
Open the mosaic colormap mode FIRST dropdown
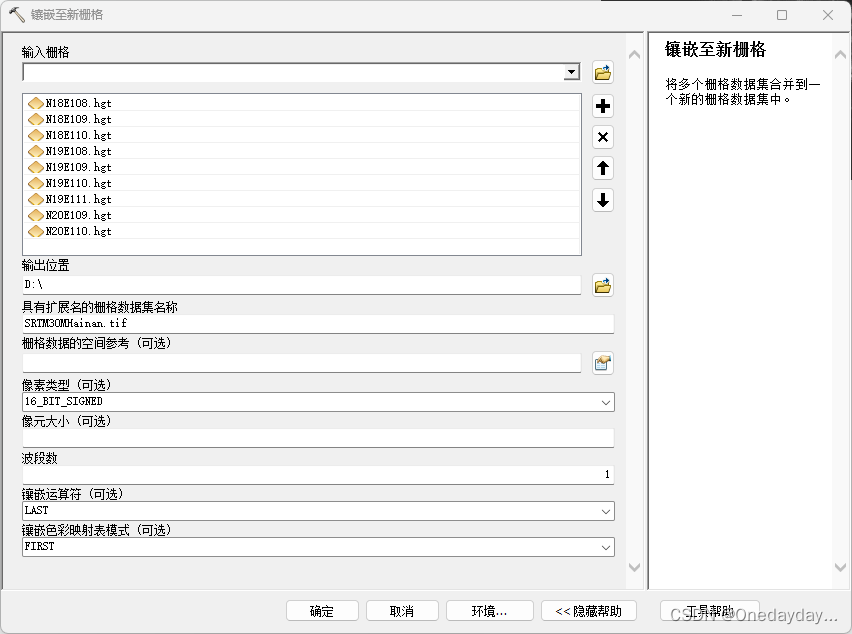(607, 546)
